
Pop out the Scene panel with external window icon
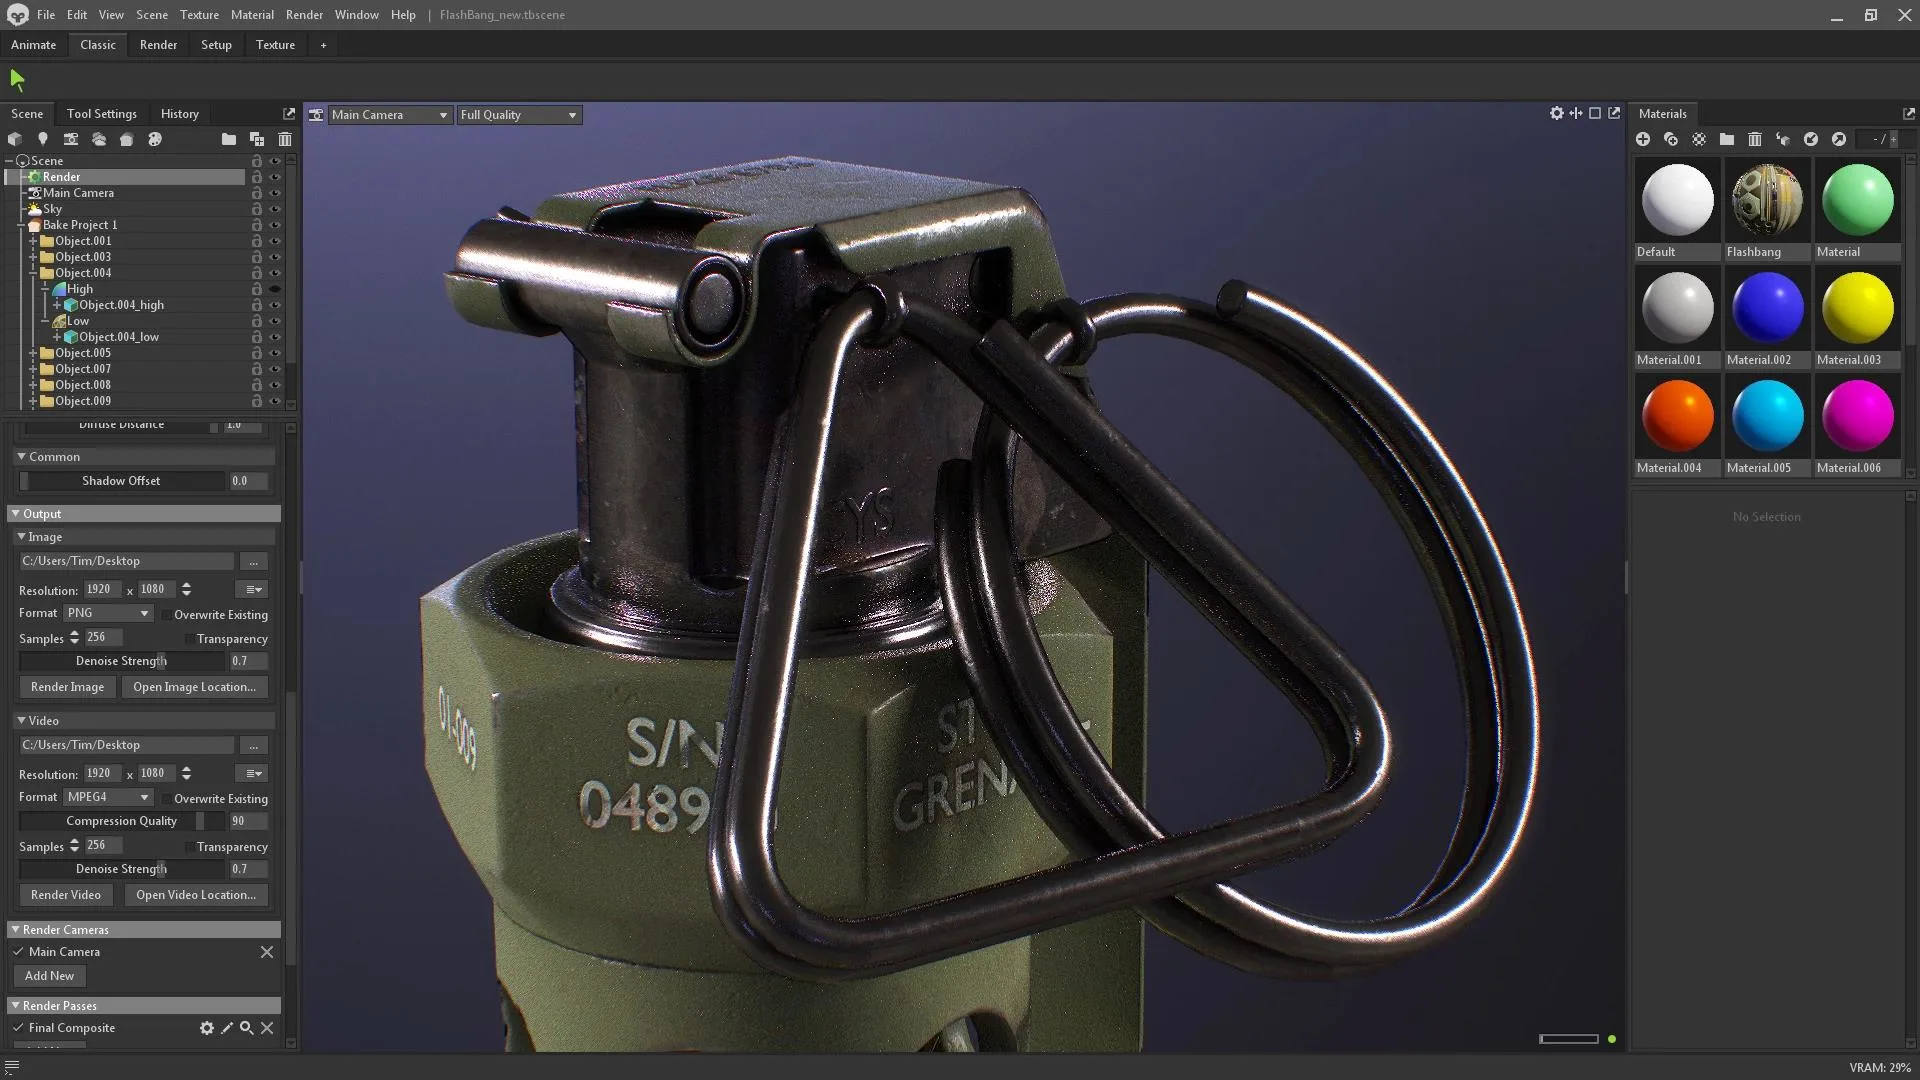(x=288, y=113)
